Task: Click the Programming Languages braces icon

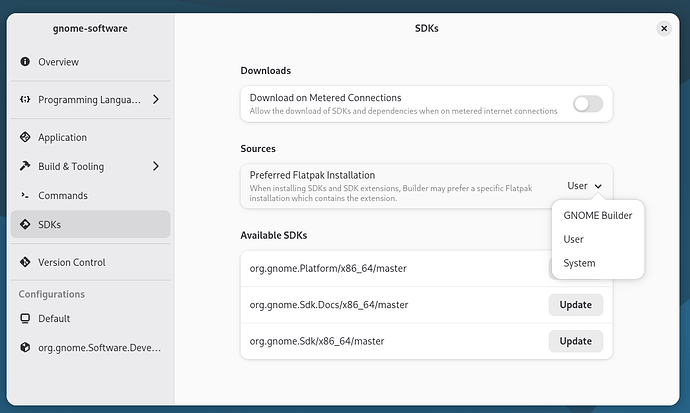Action: [x=25, y=99]
